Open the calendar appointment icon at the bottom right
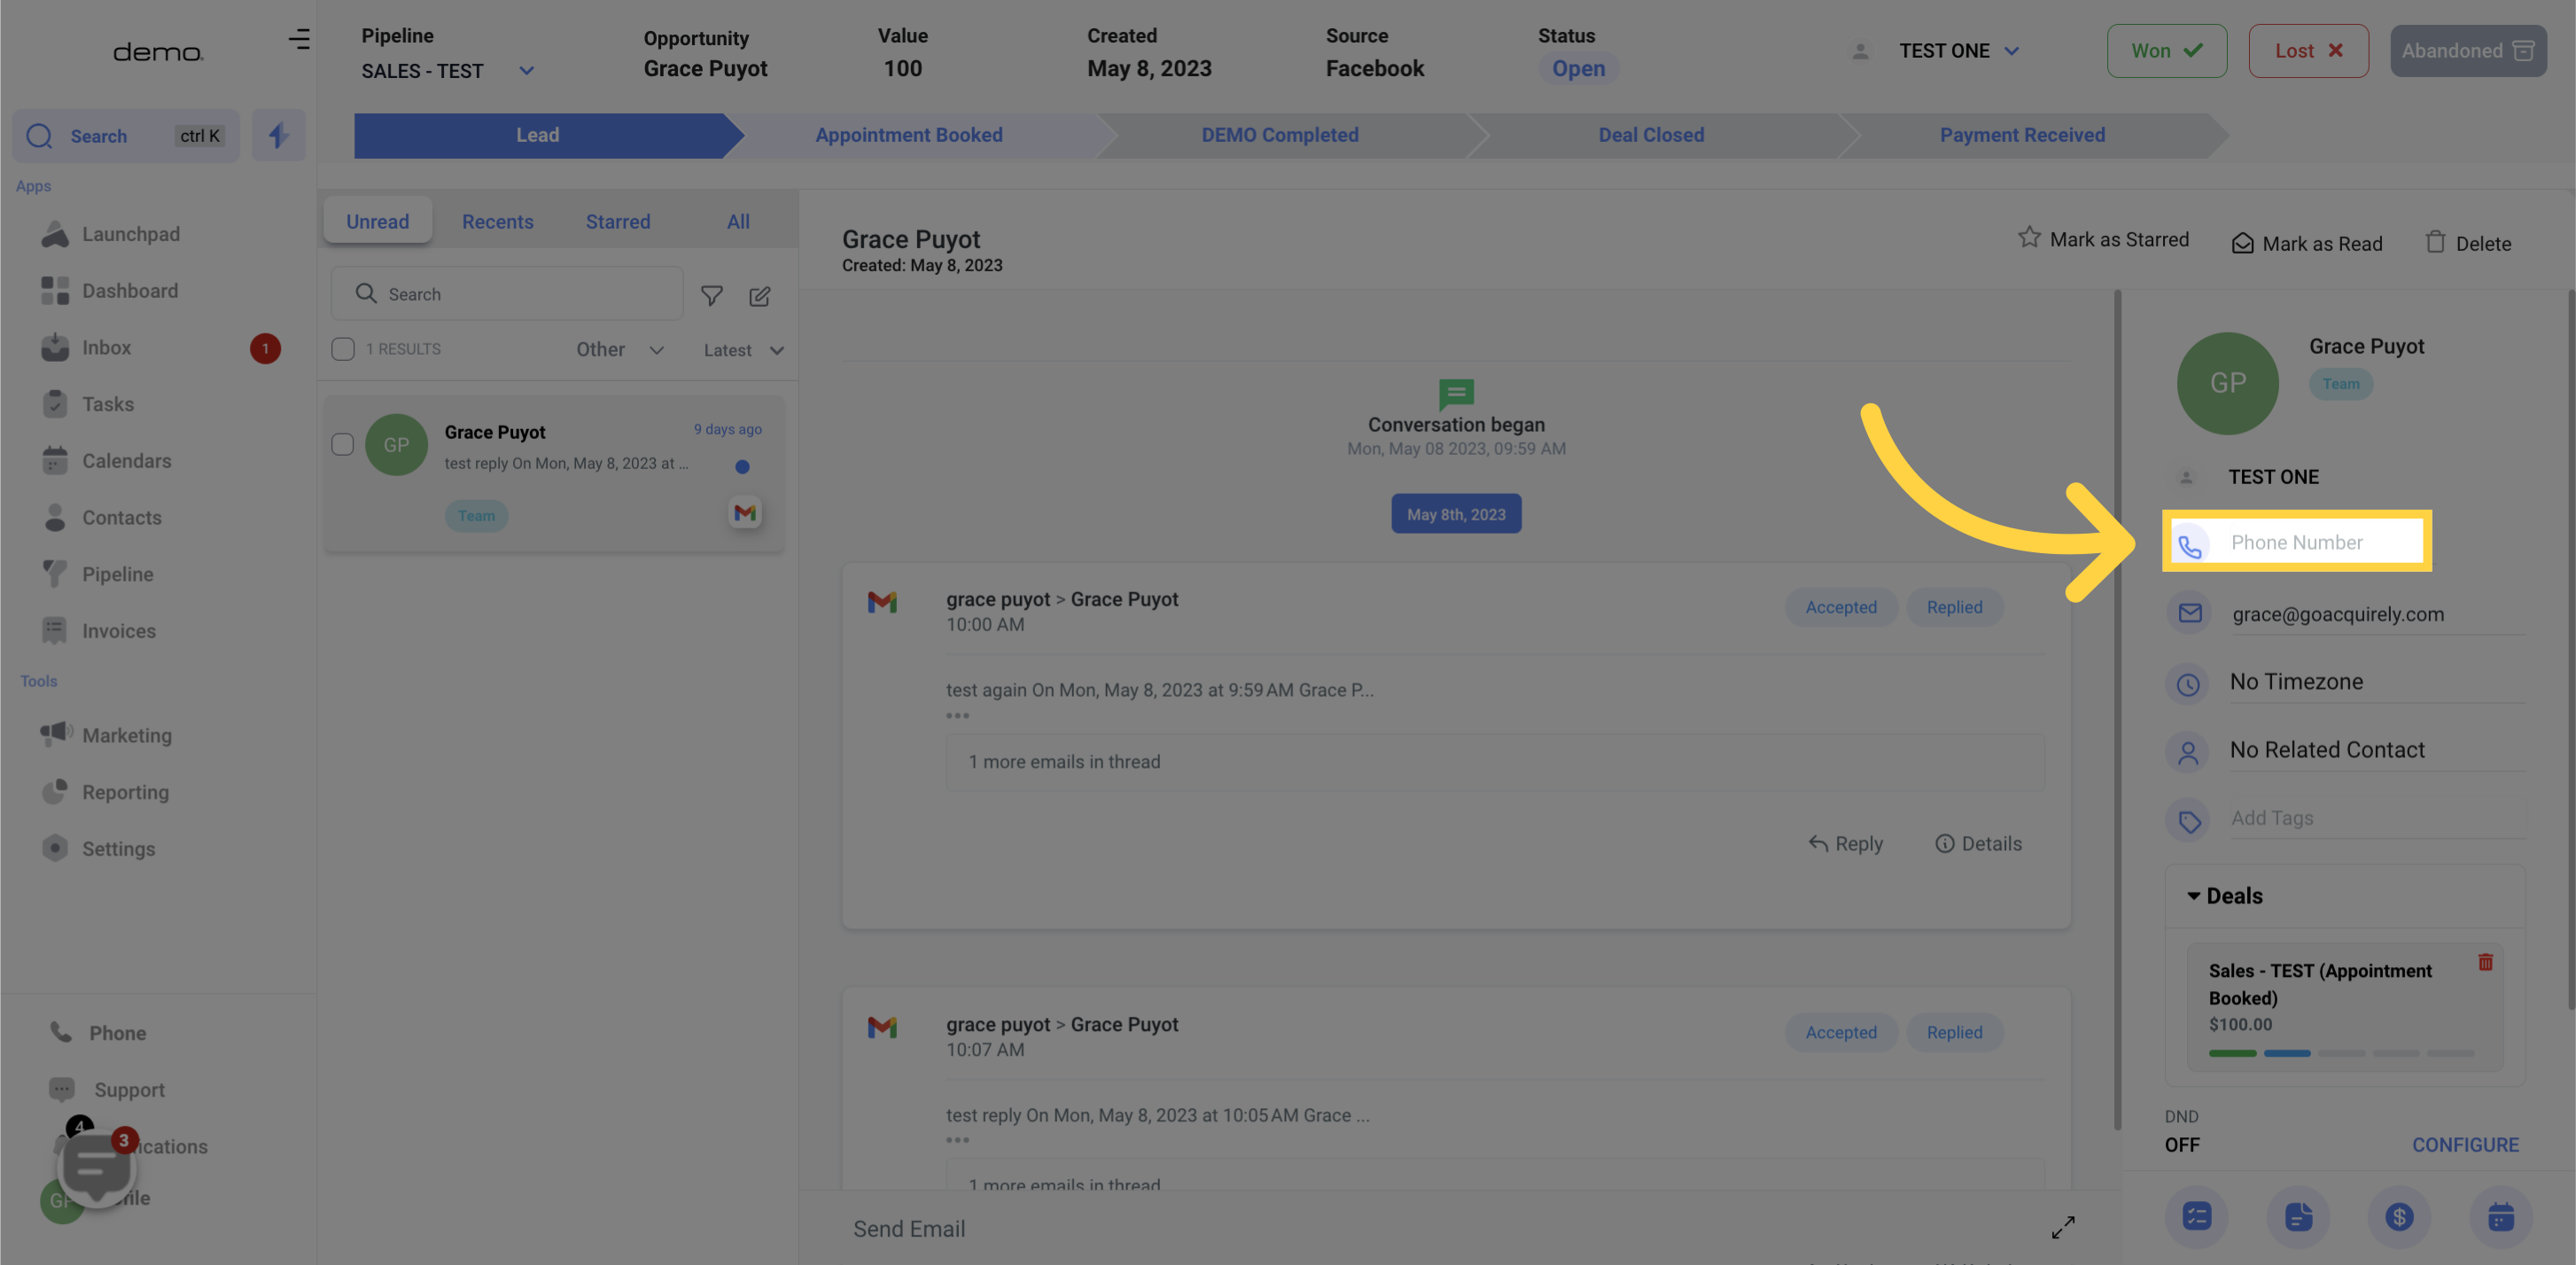This screenshot has width=2576, height=1265. coord(2500,1216)
